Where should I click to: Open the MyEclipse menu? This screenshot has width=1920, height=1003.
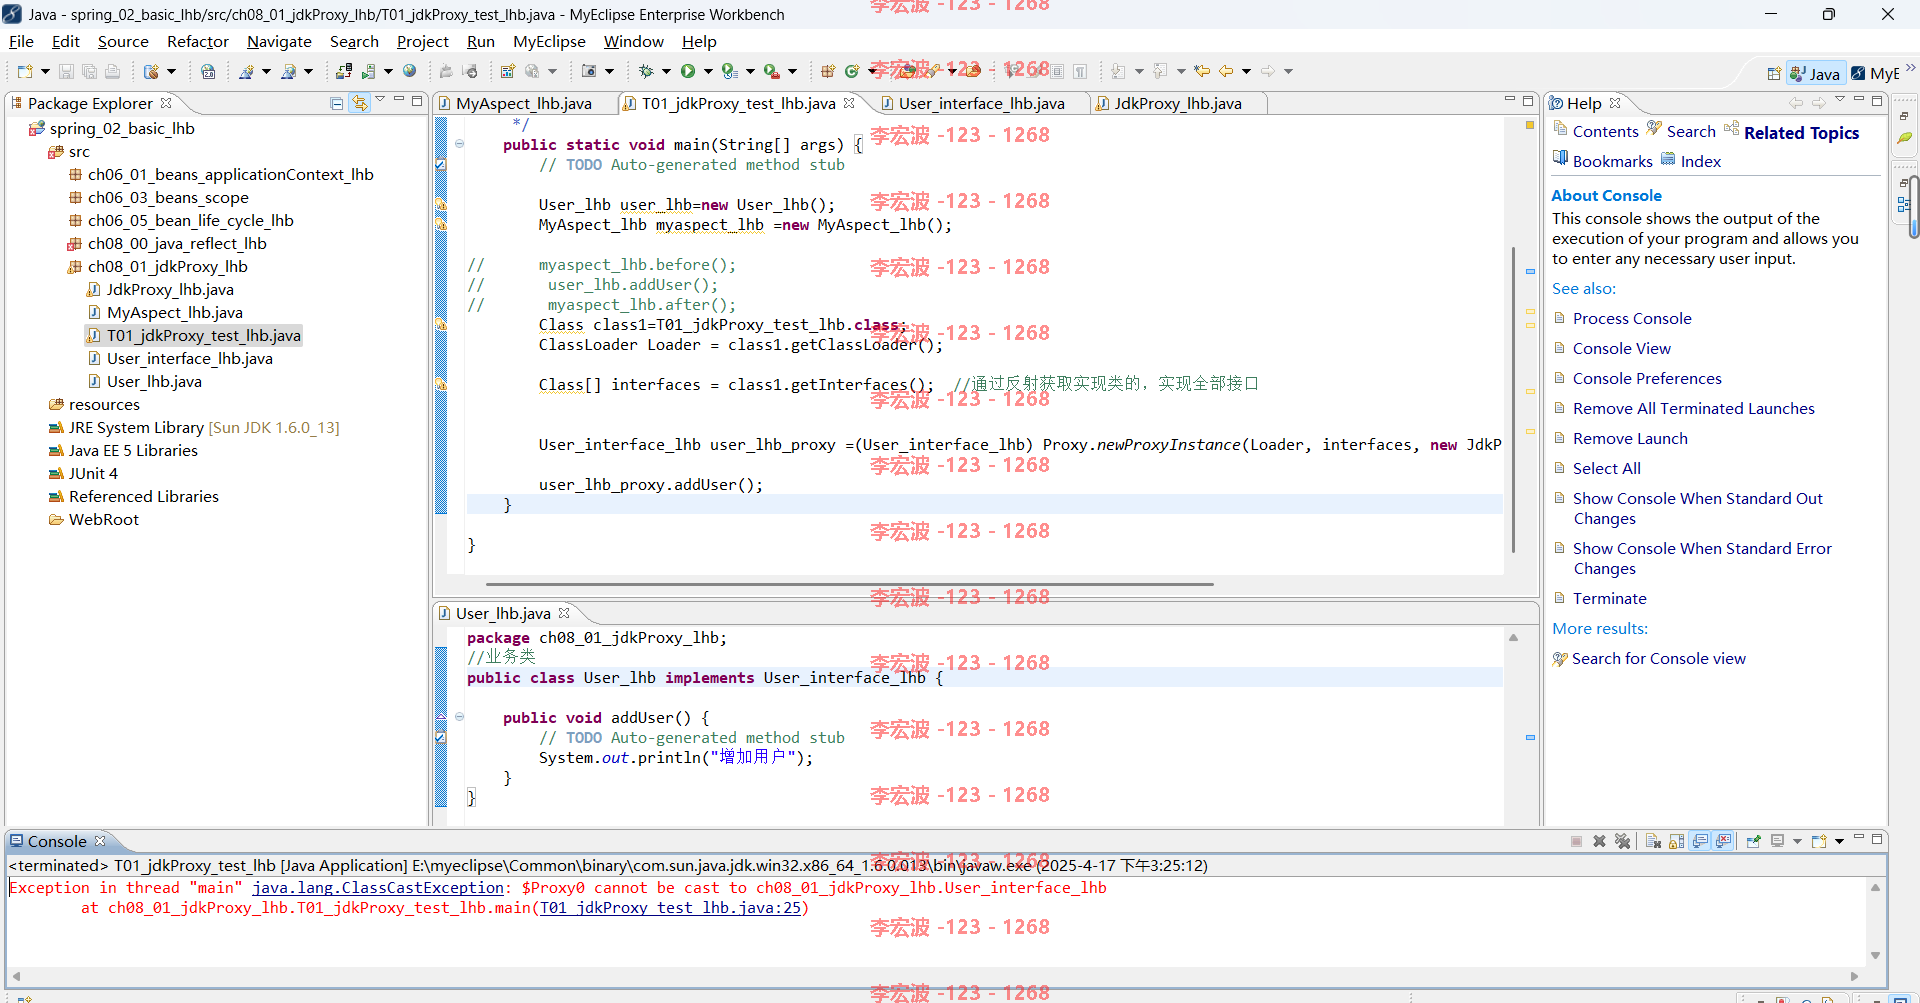click(549, 41)
